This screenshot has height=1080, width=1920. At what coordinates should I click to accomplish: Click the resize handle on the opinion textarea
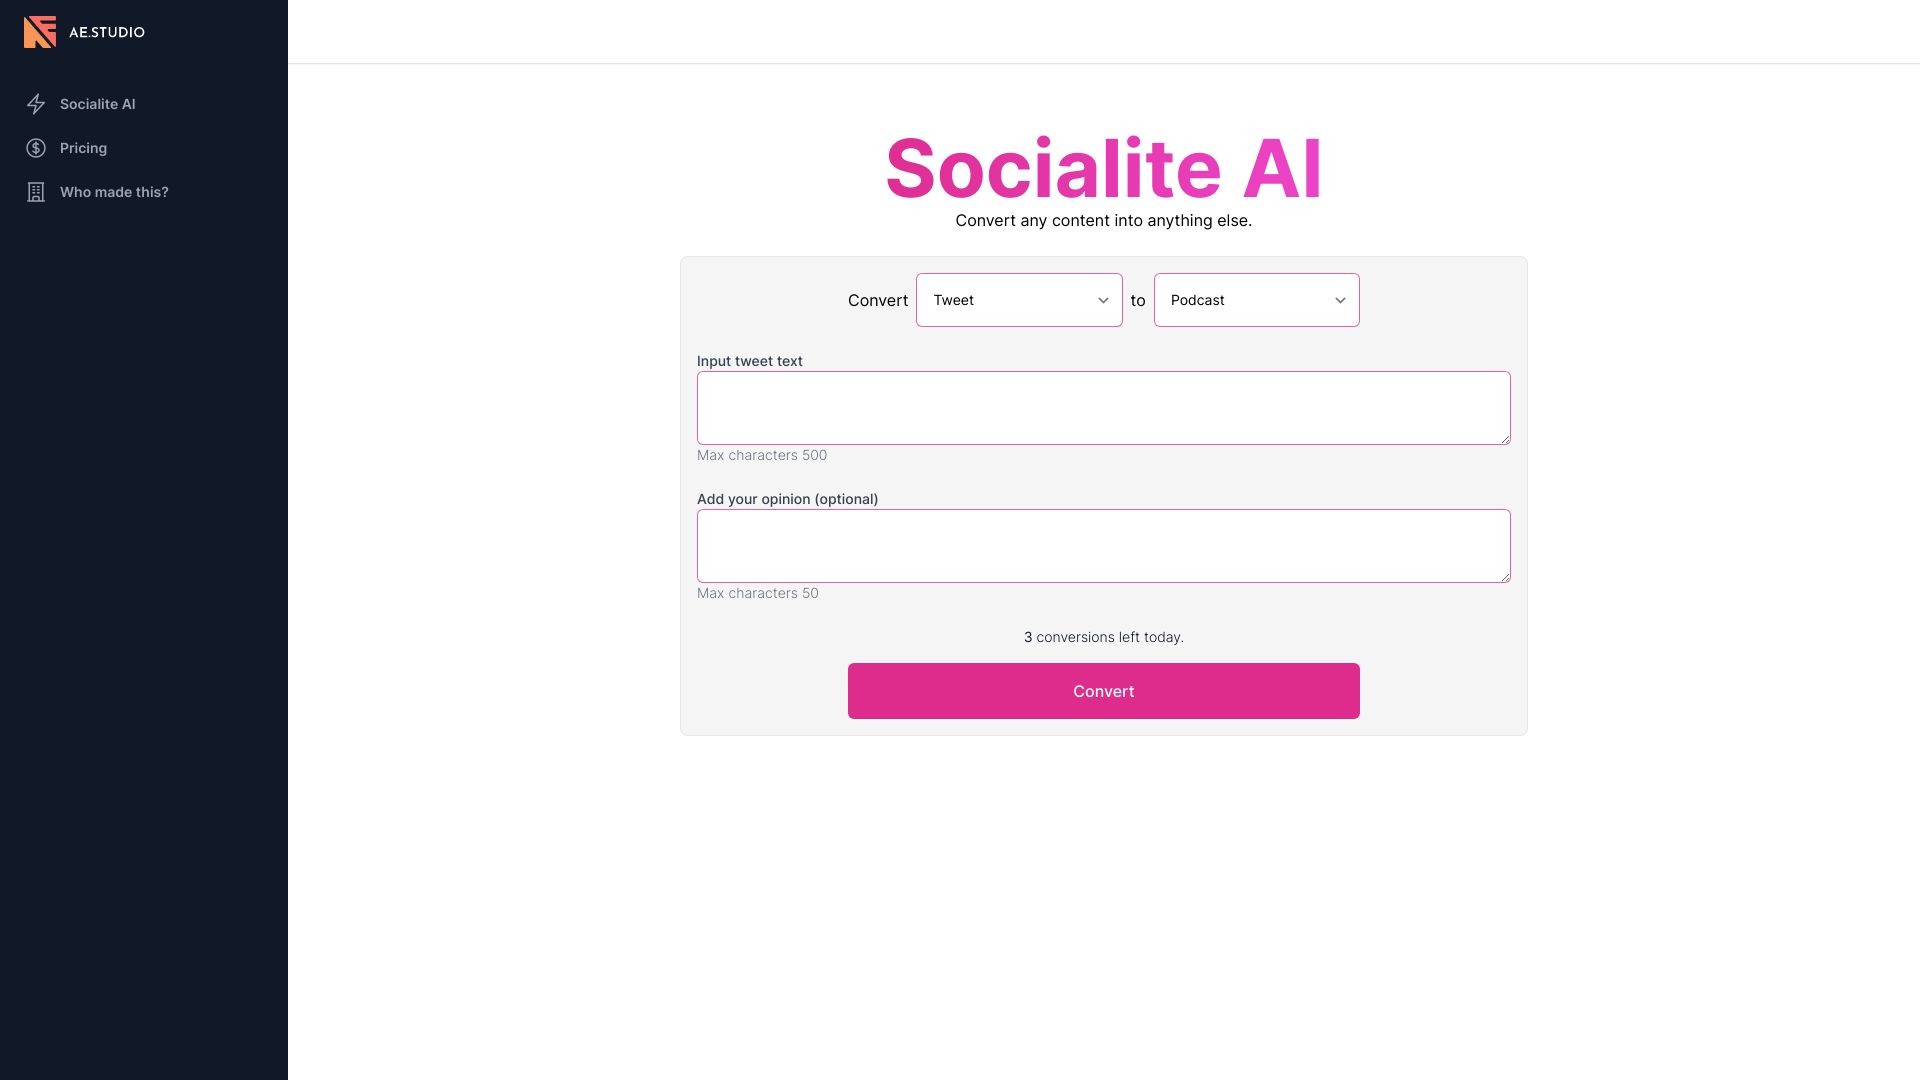coord(1505,576)
